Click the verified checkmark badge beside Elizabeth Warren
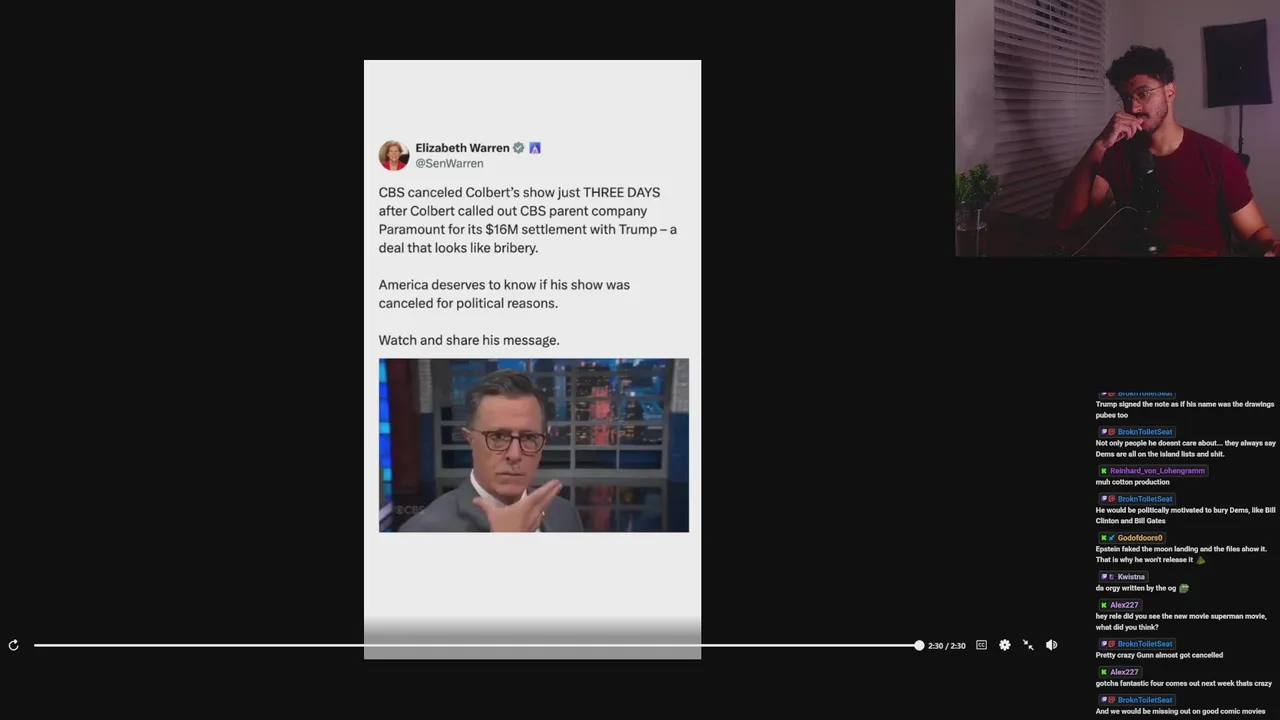Viewport: 1280px width, 720px height. click(x=518, y=148)
